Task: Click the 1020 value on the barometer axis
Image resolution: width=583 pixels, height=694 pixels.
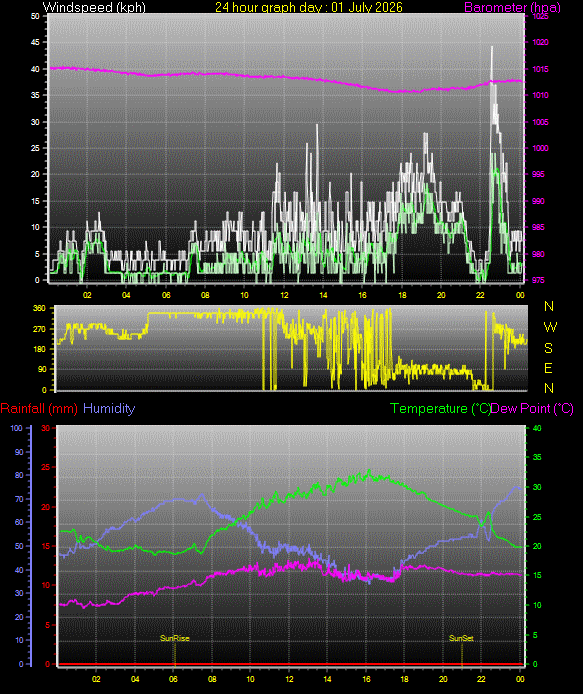Action: pyautogui.click(x=540, y=42)
